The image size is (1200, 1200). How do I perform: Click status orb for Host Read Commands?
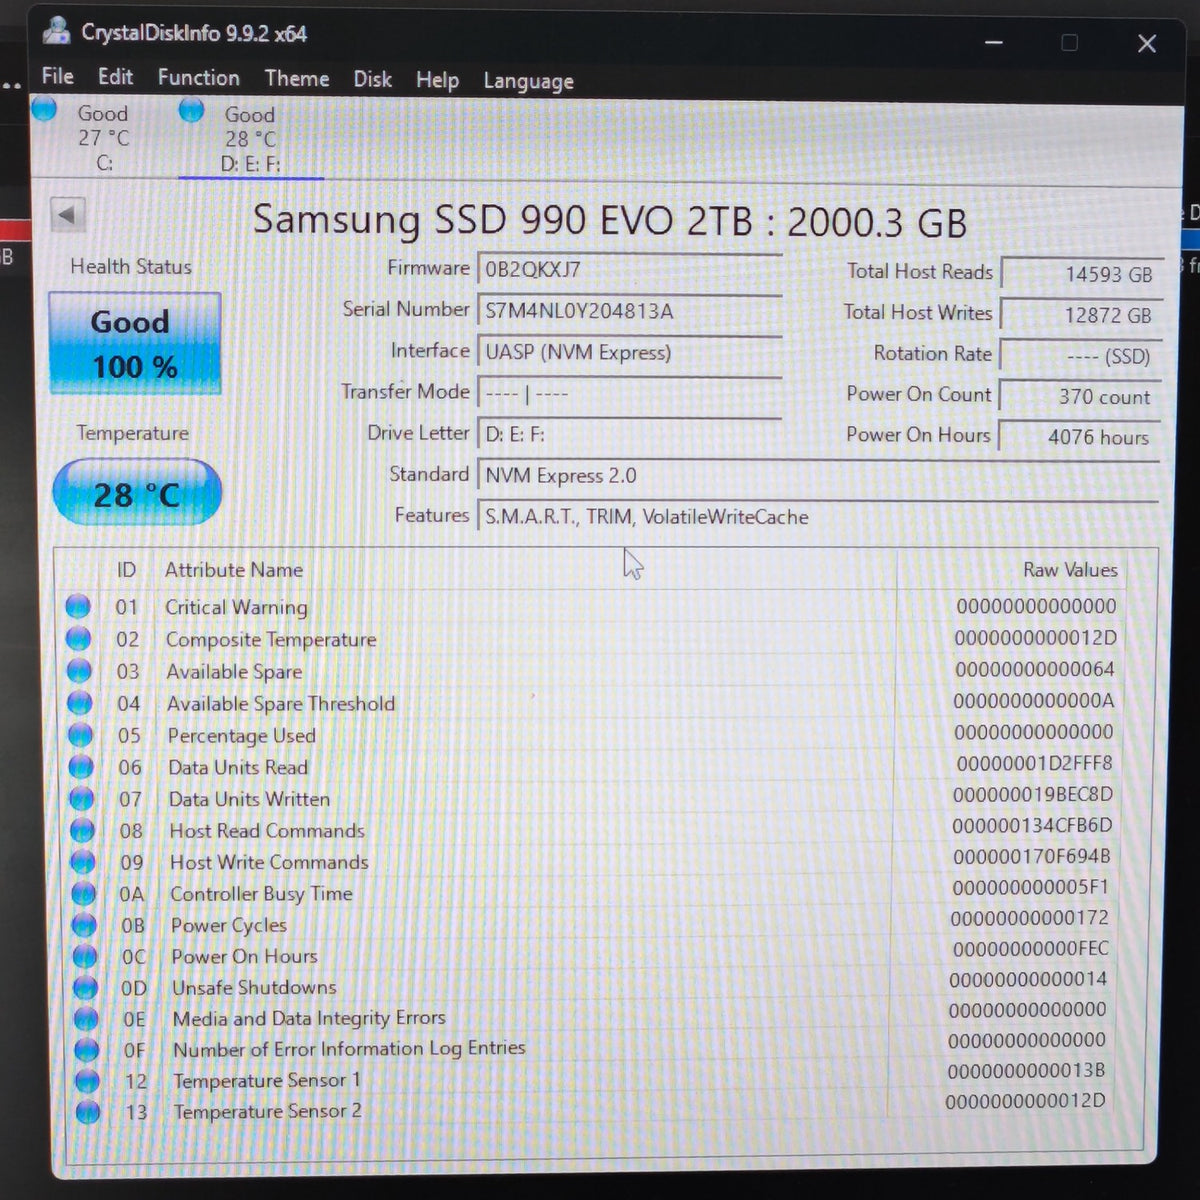pyautogui.click(x=83, y=830)
